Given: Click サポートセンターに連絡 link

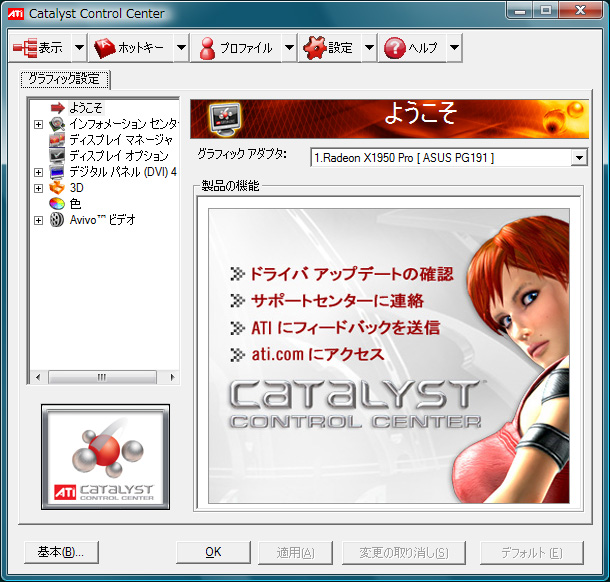Looking at the screenshot, I should (337, 301).
